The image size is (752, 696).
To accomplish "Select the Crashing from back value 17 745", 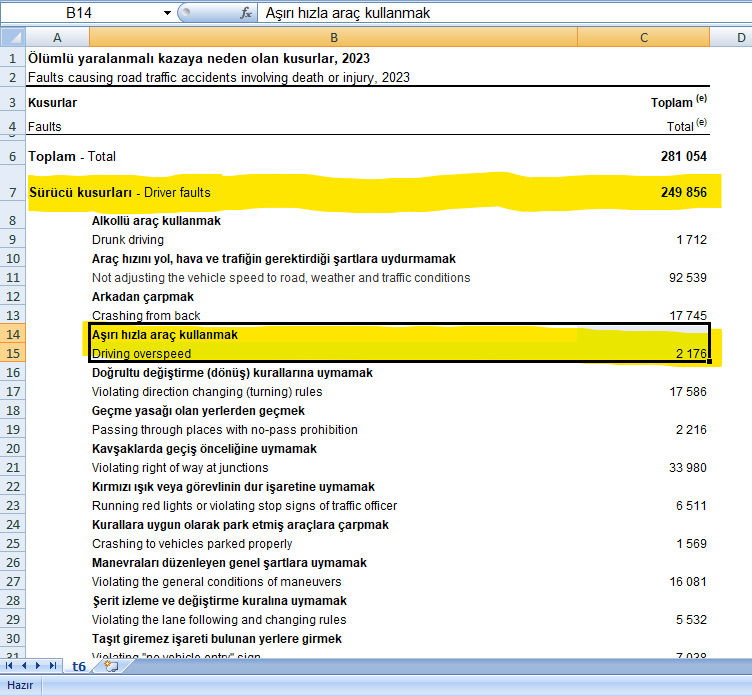I will (687, 316).
